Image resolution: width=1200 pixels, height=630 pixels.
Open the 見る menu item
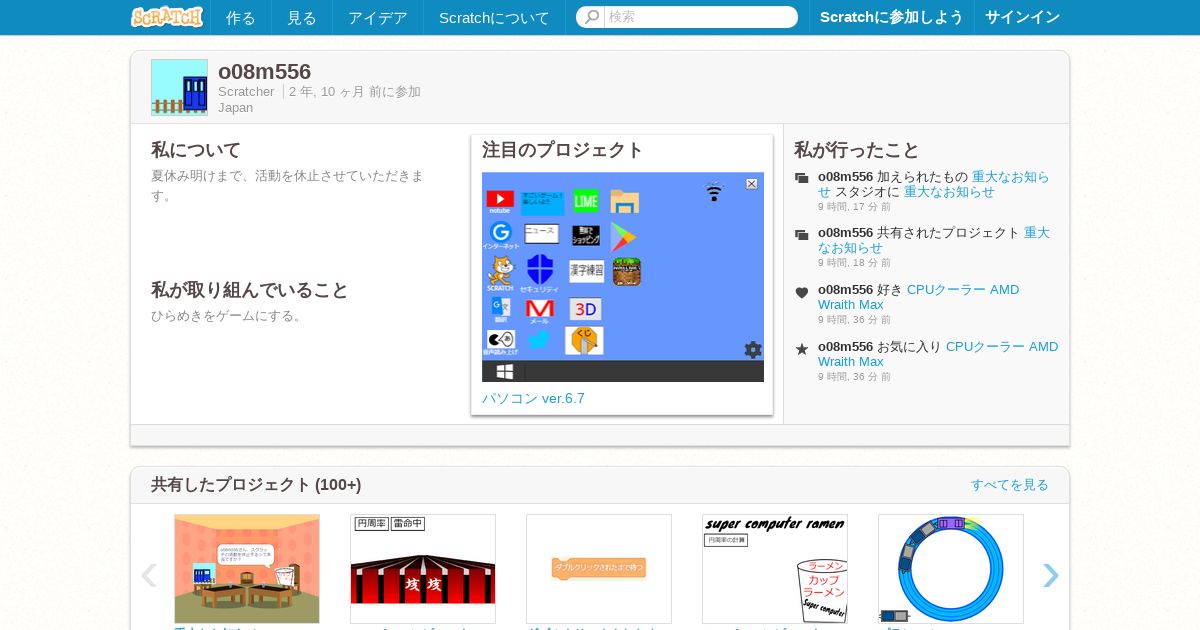click(302, 17)
